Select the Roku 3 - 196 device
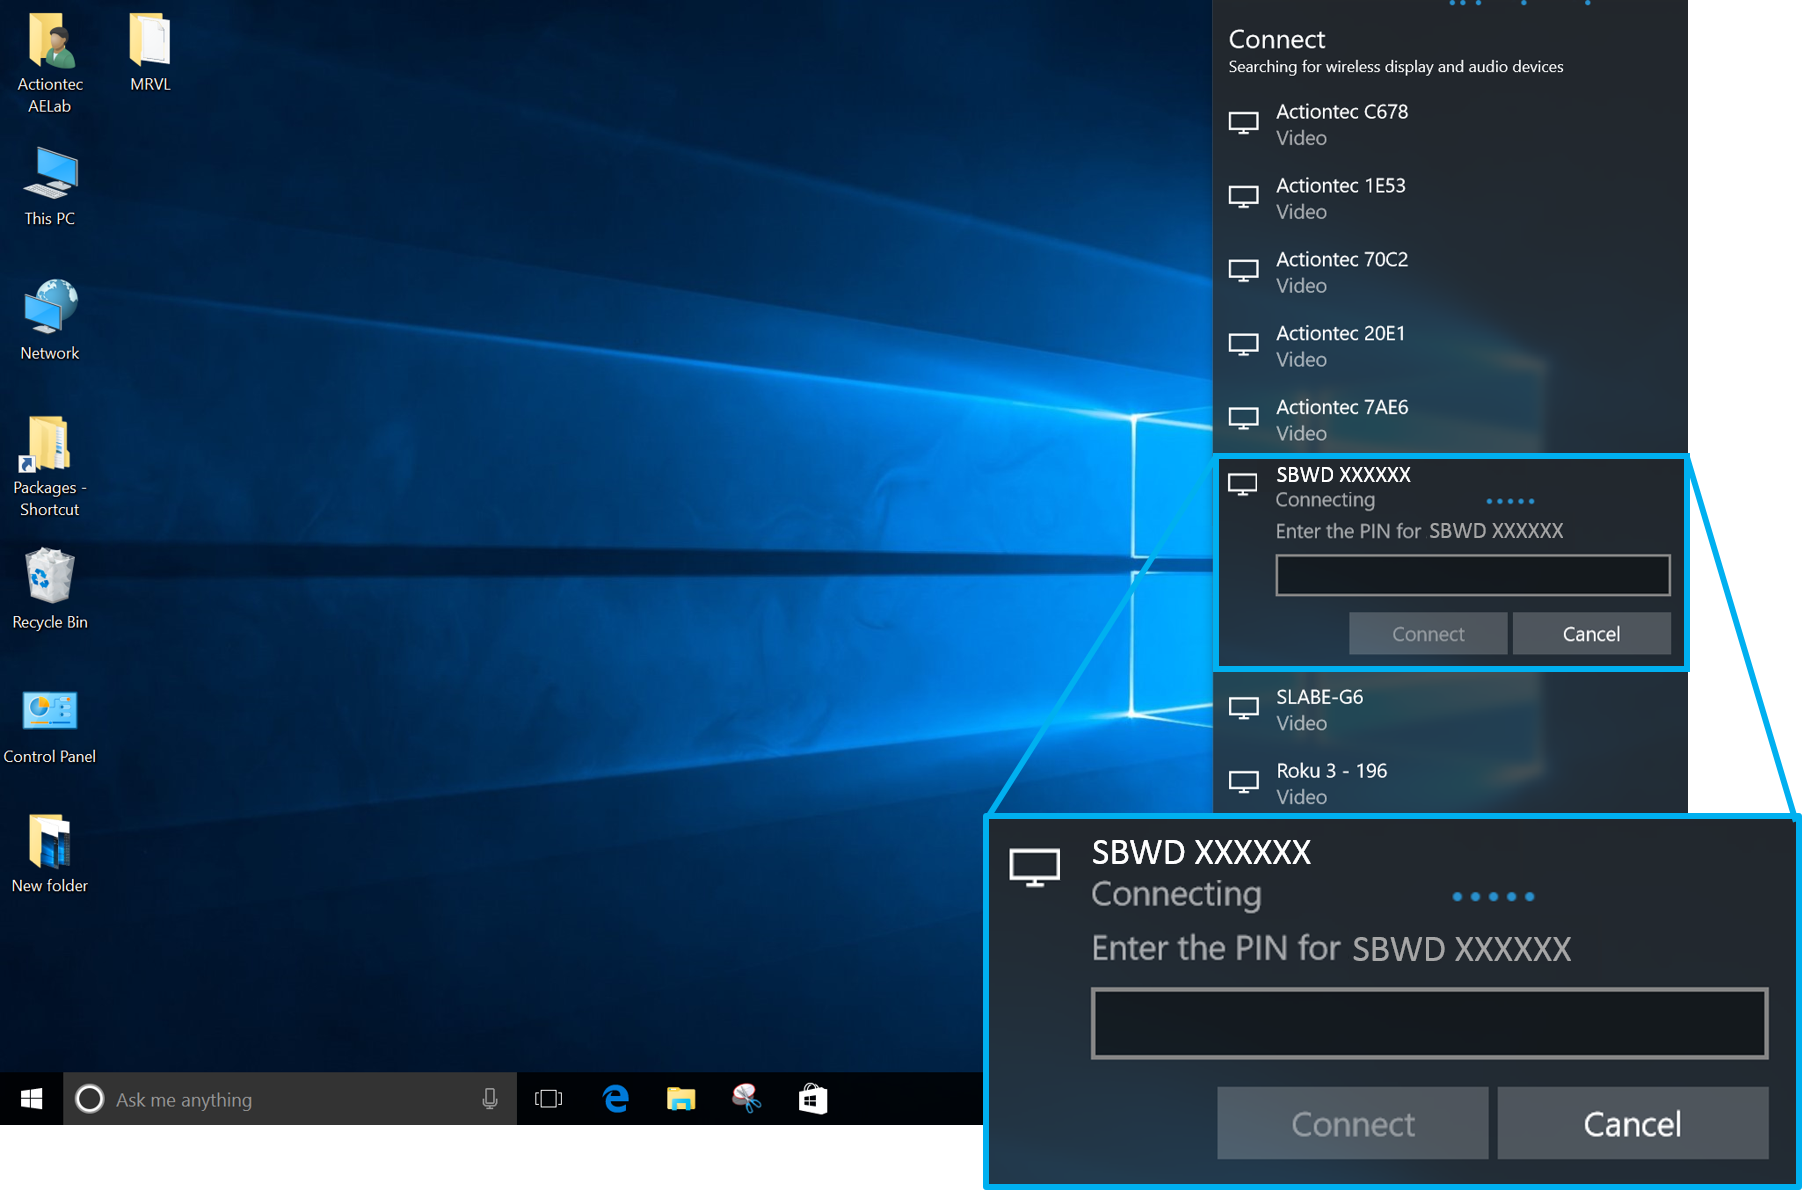The image size is (1802, 1190). point(1331,782)
